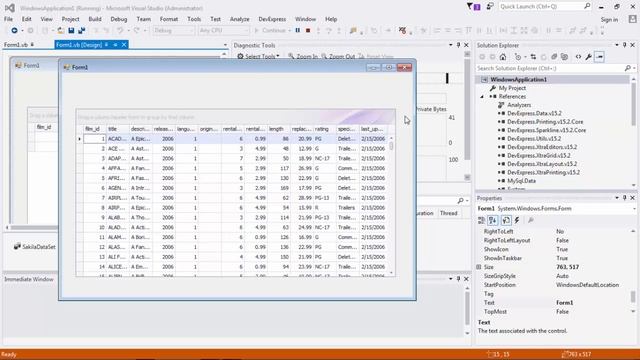Screen dimensions: 640x360
Task: Open Any CPU platform dropdown
Action: [x=224, y=31]
